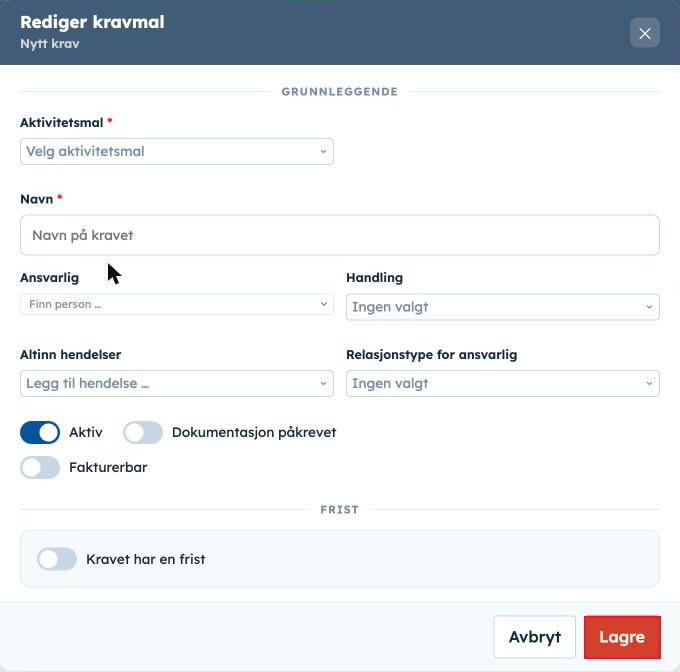This screenshot has height=672, width=680.
Task: Close the Rediger kravmal dialog with X
Action: coord(644,33)
